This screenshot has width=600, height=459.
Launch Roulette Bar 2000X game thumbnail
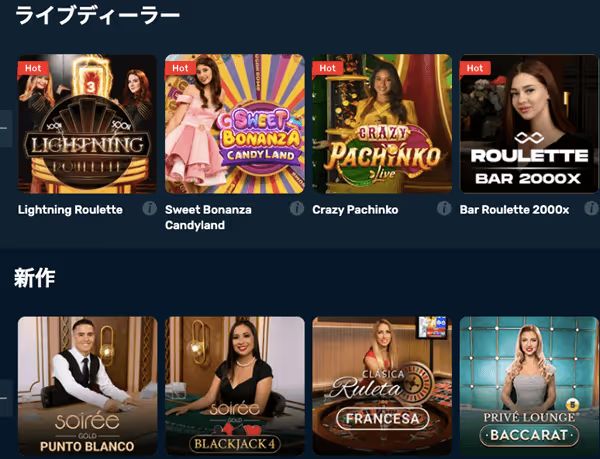pos(529,124)
